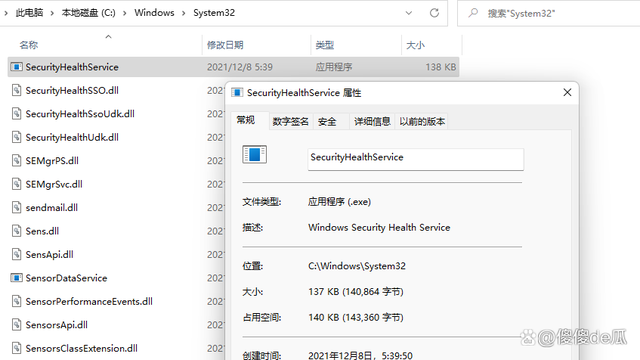This screenshot has width=640, height=360.
Task: Select the SecurityHealthService file name
Action: pos(72,67)
